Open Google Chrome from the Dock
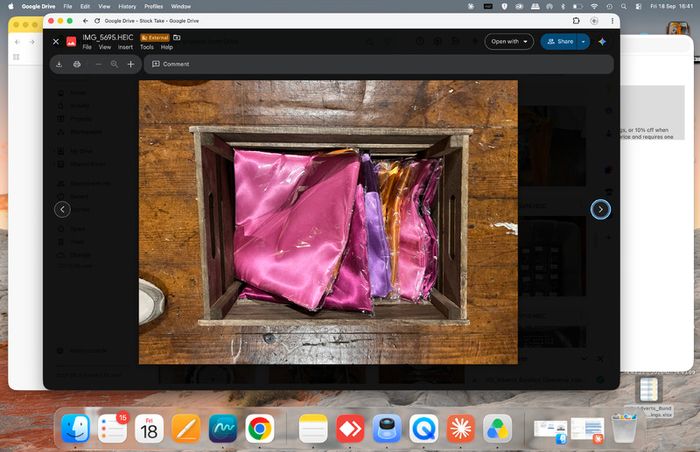Viewport: 700px width, 452px height. 259,428
